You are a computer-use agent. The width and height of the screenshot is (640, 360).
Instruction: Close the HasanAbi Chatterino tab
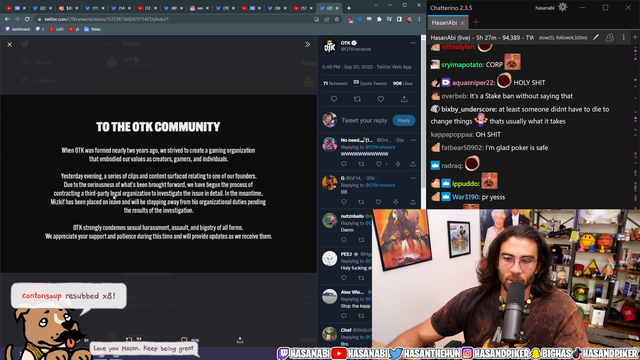[462, 23]
